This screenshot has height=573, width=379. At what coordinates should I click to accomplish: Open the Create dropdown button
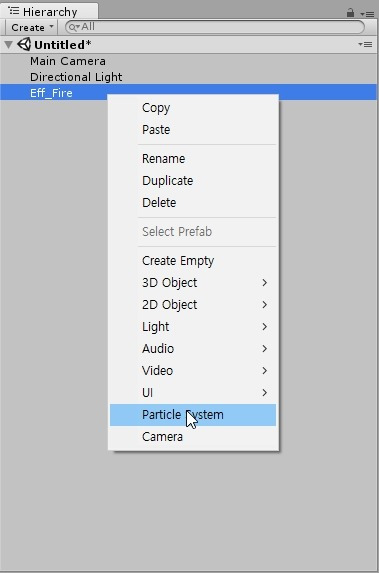click(32, 27)
